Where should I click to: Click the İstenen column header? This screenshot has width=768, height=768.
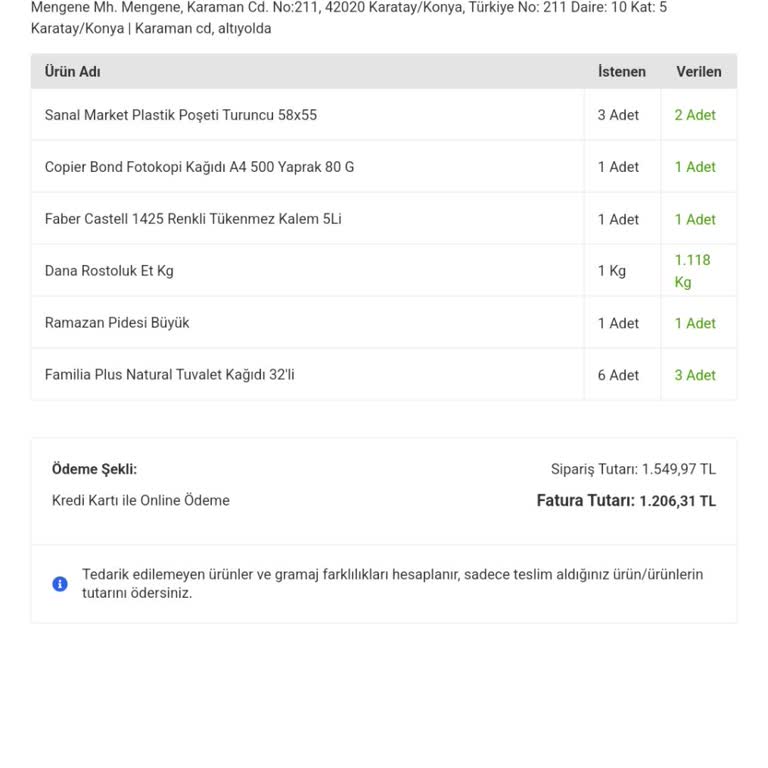[x=621, y=72]
